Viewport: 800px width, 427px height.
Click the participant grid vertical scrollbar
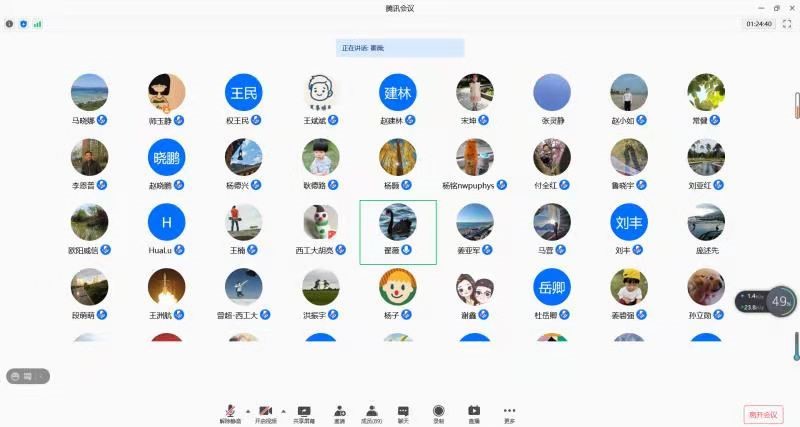tap(796, 105)
